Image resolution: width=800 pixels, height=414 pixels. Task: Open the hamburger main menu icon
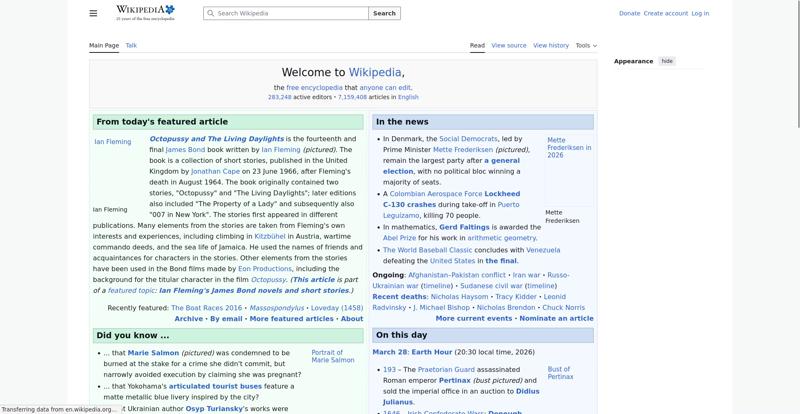[93, 13]
